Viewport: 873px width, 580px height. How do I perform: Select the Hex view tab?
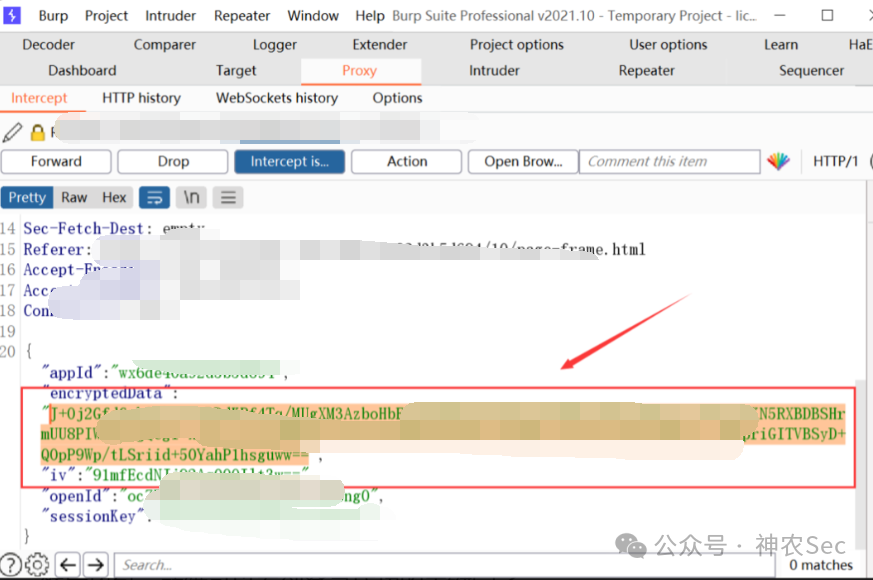pyautogui.click(x=114, y=198)
